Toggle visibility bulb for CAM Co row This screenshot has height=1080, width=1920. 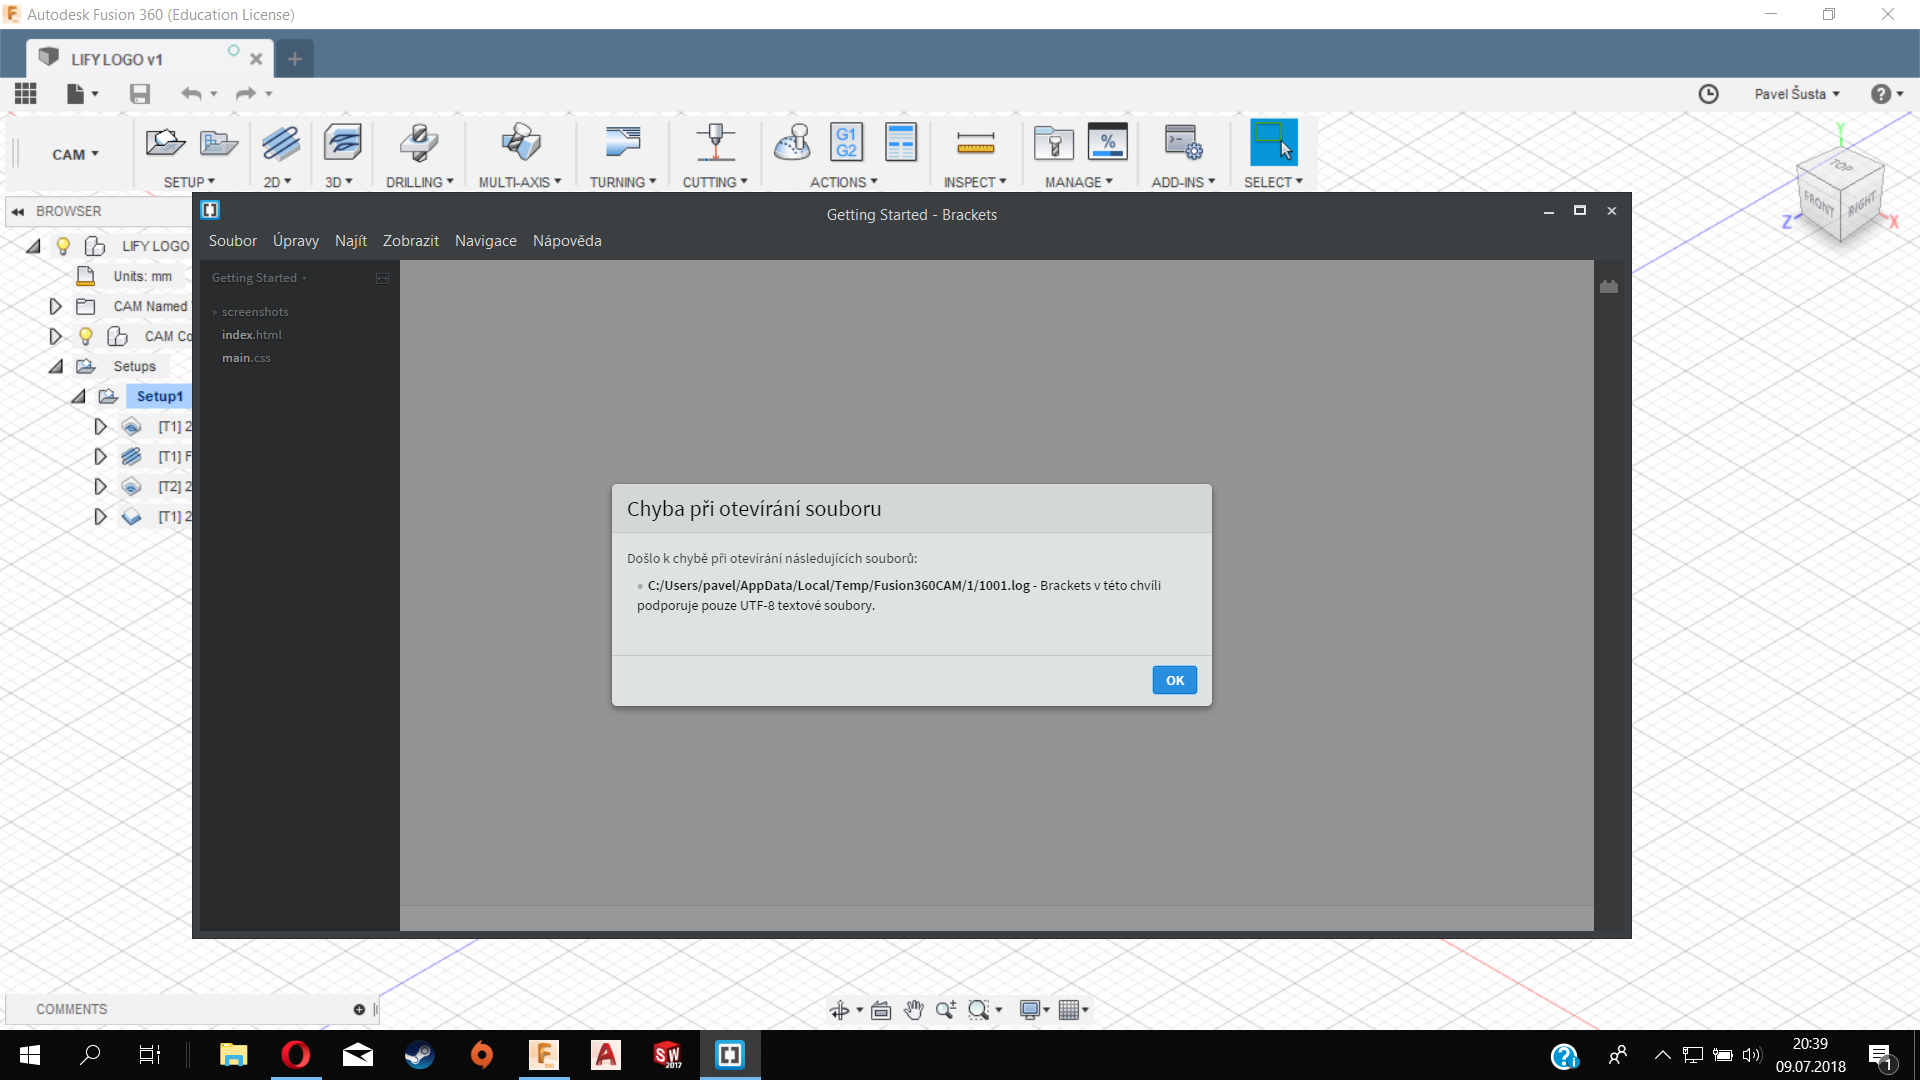(86, 336)
